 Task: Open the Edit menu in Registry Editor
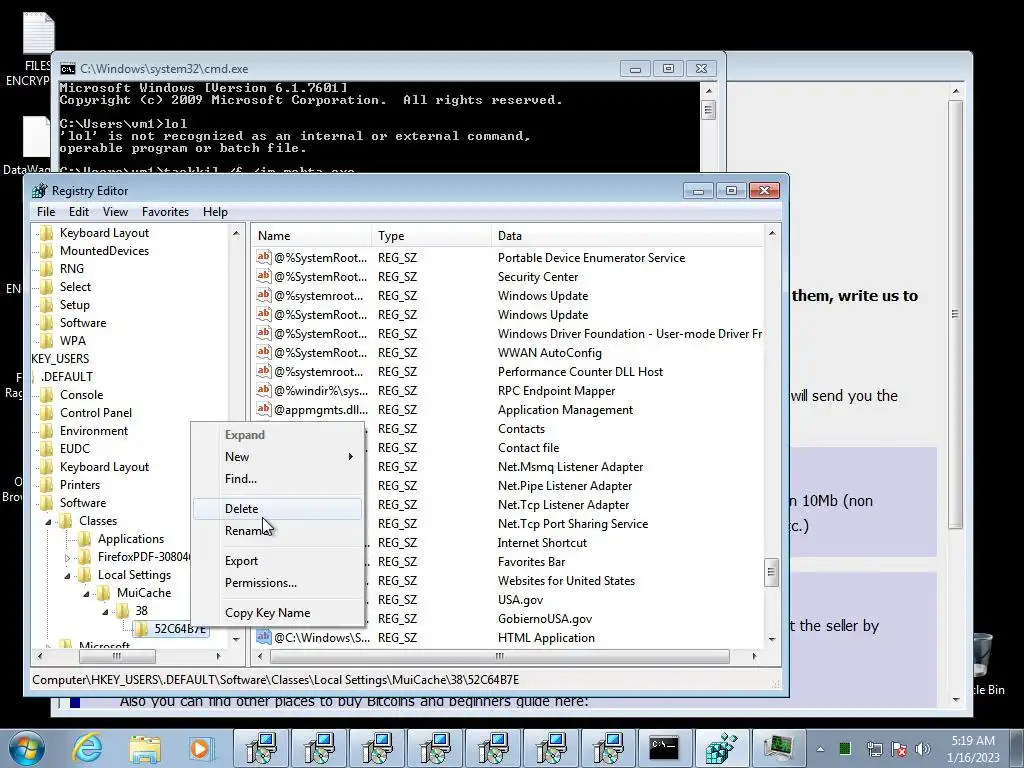(x=79, y=212)
